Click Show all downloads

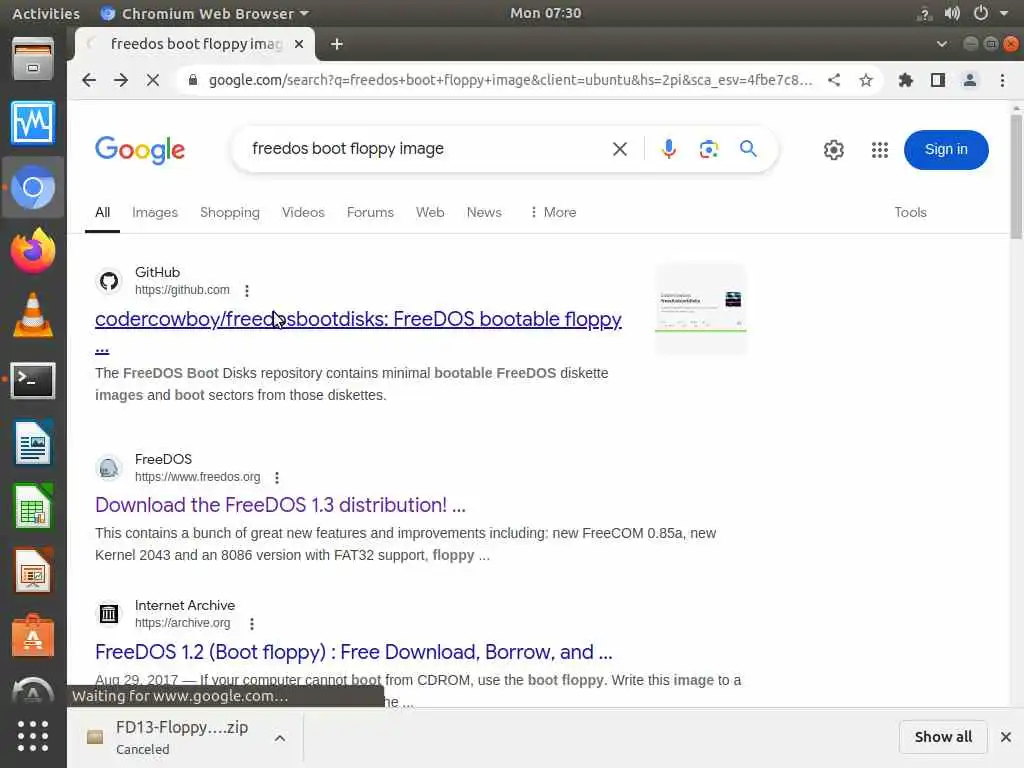943,737
